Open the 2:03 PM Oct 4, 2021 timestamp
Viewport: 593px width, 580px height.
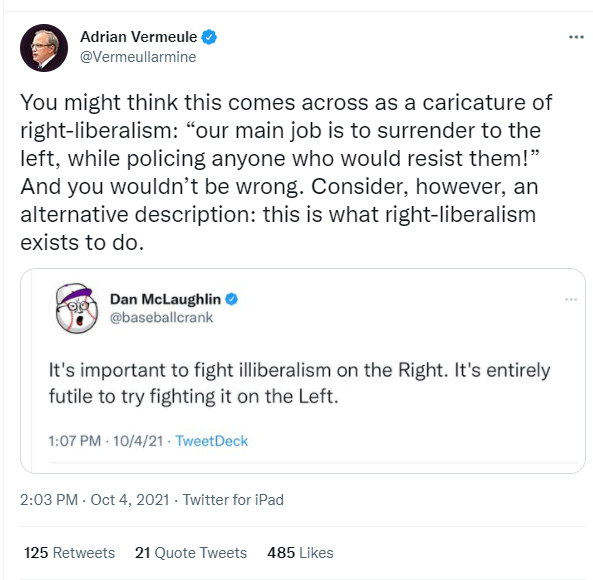(95, 499)
